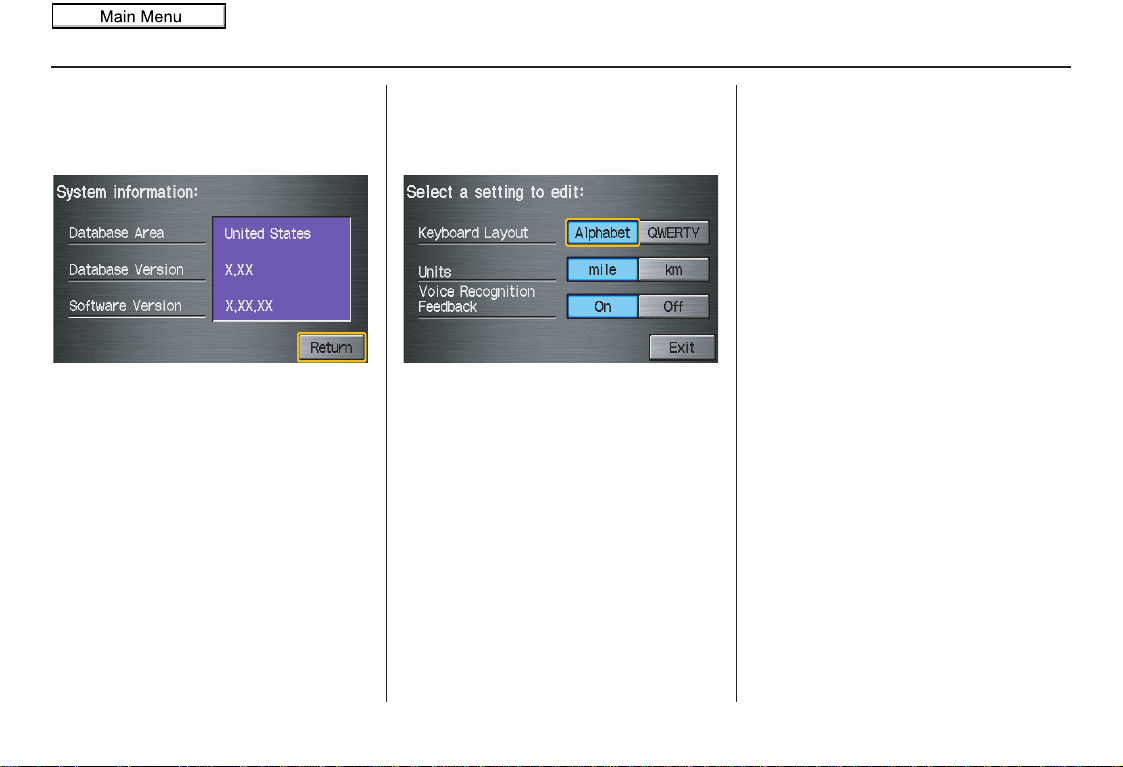Switch keyboard layout to QWERTY
The image size is (1123, 767).
pyautogui.click(x=674, y=233)
